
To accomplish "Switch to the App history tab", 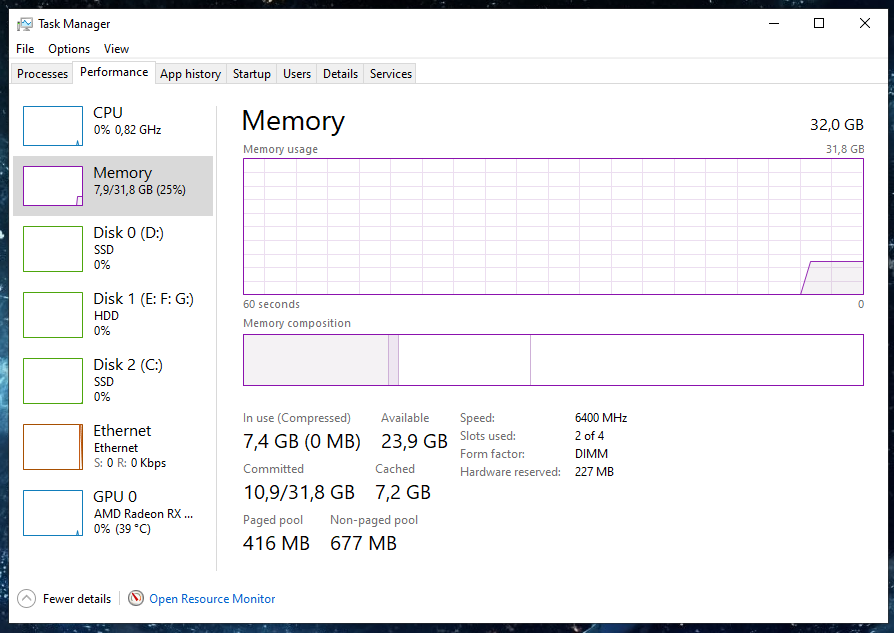I will 190,74.
